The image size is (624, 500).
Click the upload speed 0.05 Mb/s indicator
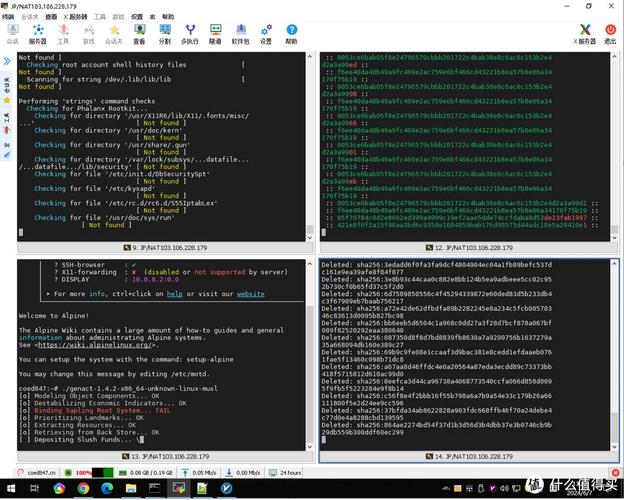(199, 473)
